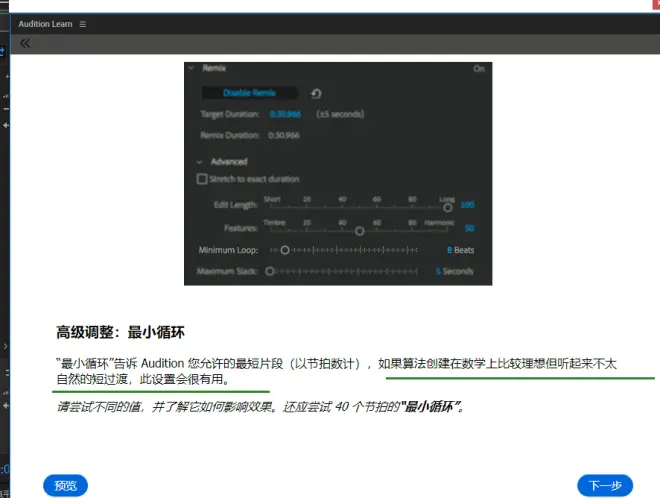
Task: Go back using the double-chevron icon
Action: 25,43
